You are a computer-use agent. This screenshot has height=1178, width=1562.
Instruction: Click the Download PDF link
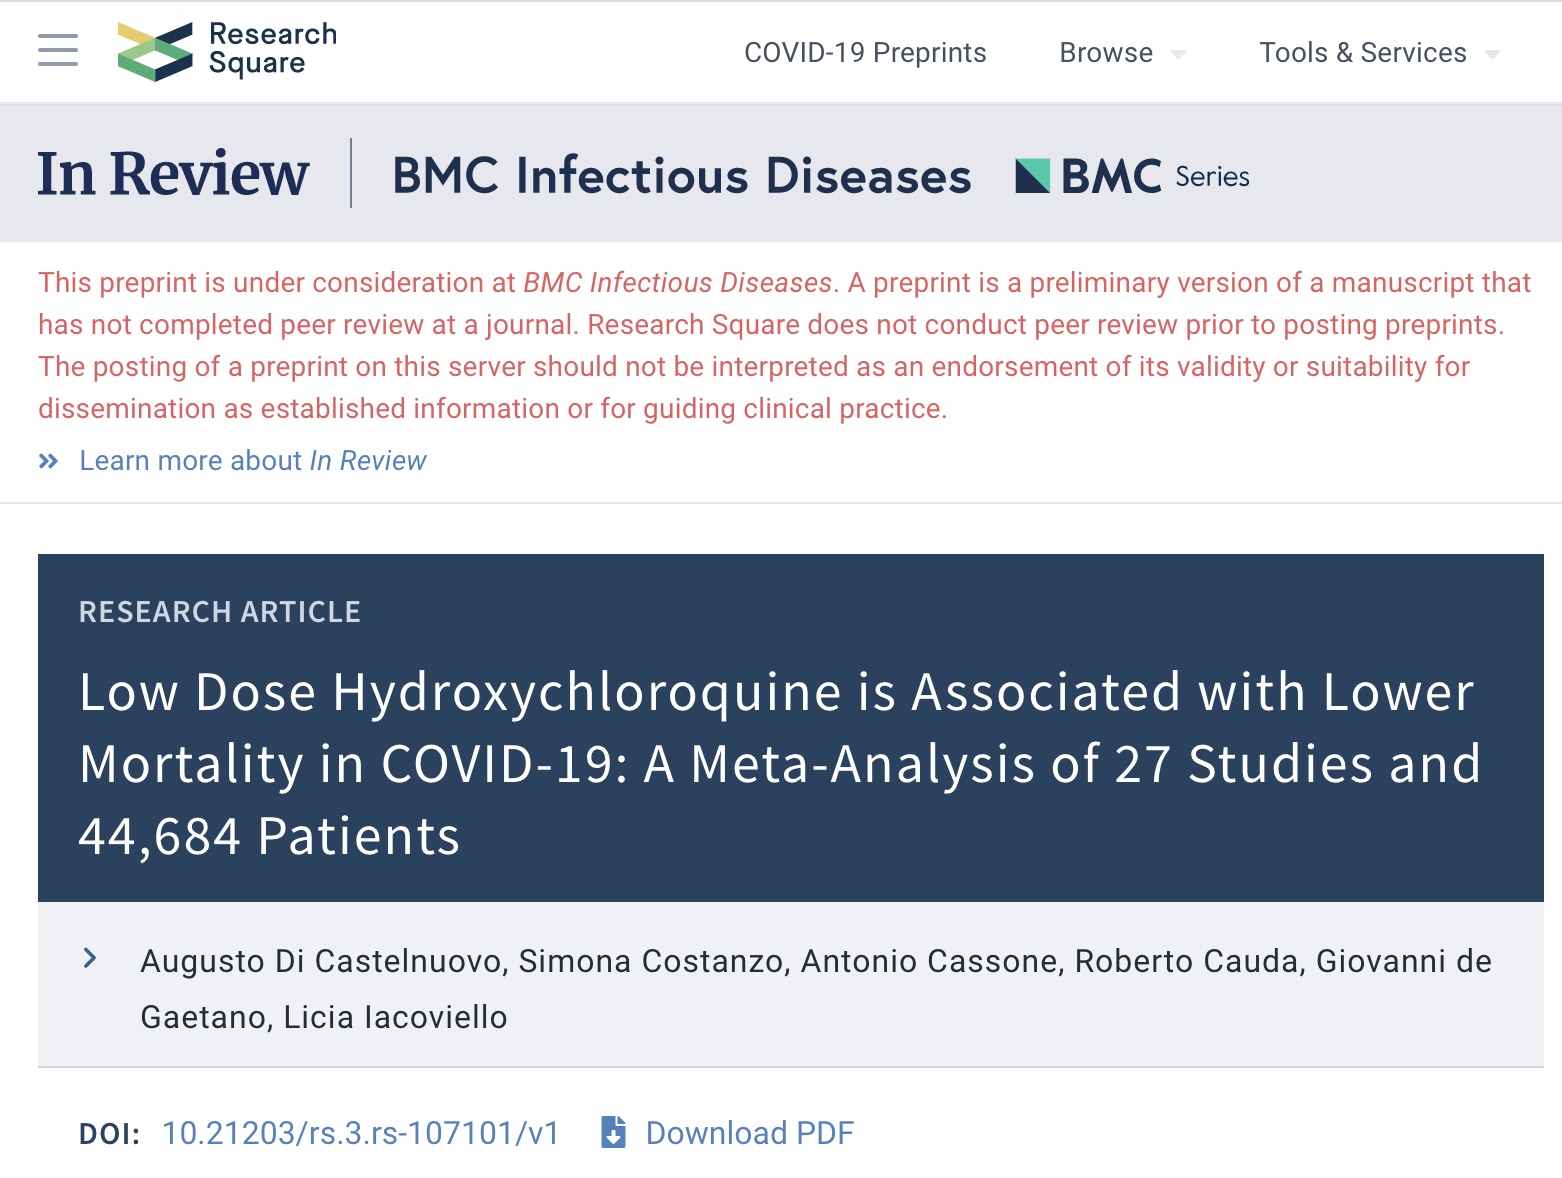coord(750,1133)
